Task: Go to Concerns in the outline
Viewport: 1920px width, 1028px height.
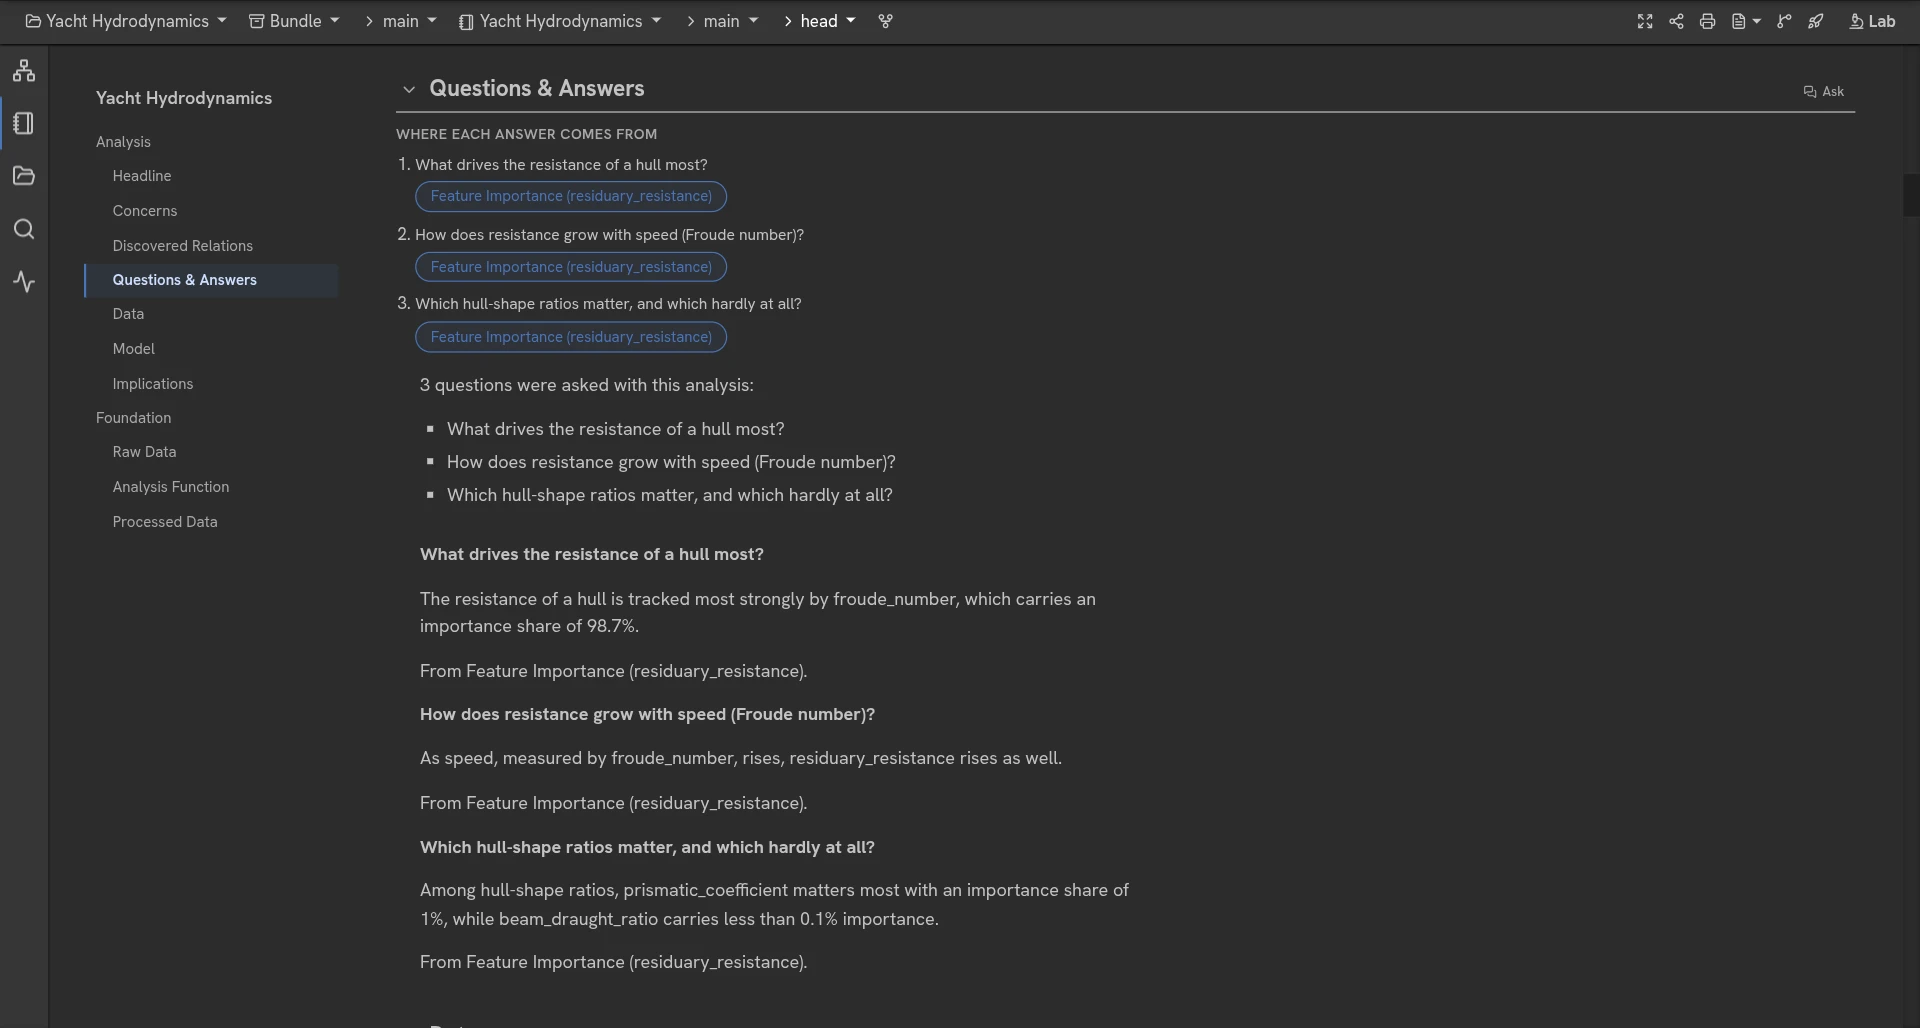Action: [145, 211]
